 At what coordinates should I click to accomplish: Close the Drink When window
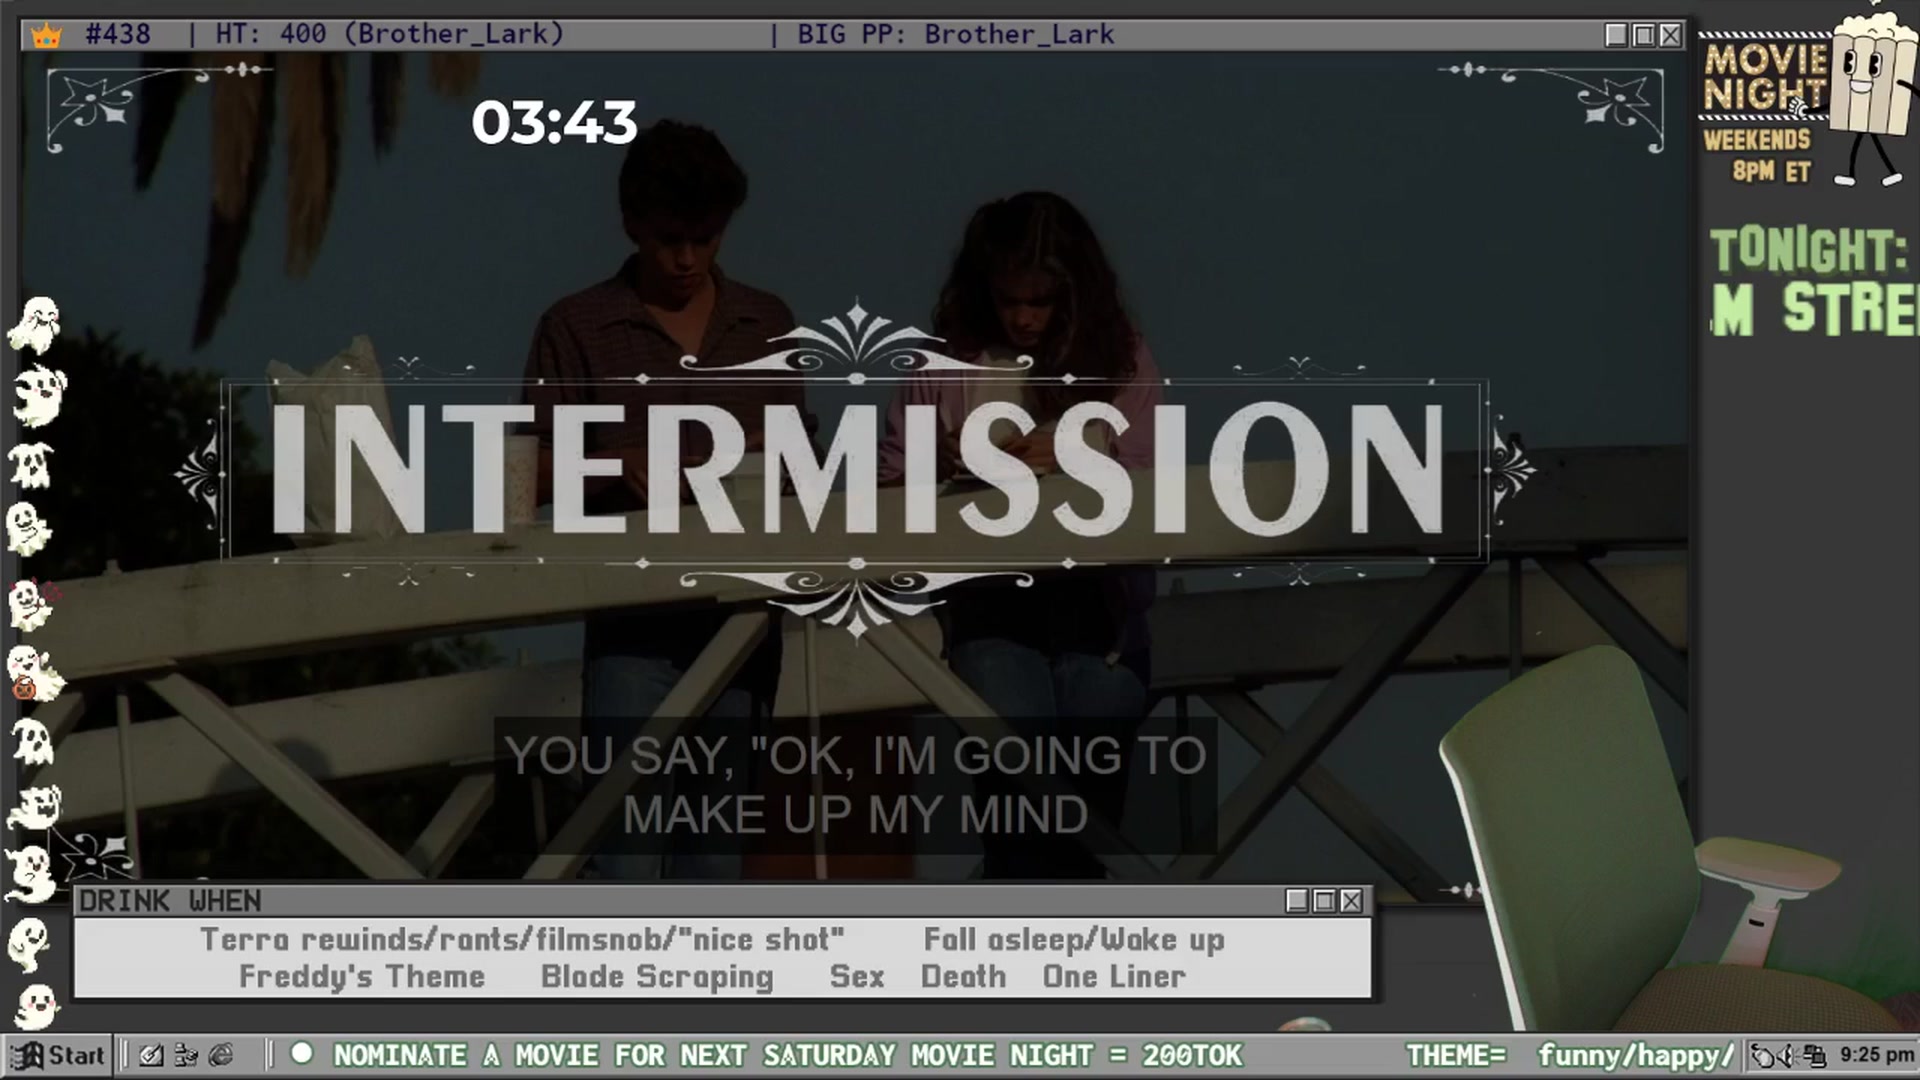(x=1351, y=901)
